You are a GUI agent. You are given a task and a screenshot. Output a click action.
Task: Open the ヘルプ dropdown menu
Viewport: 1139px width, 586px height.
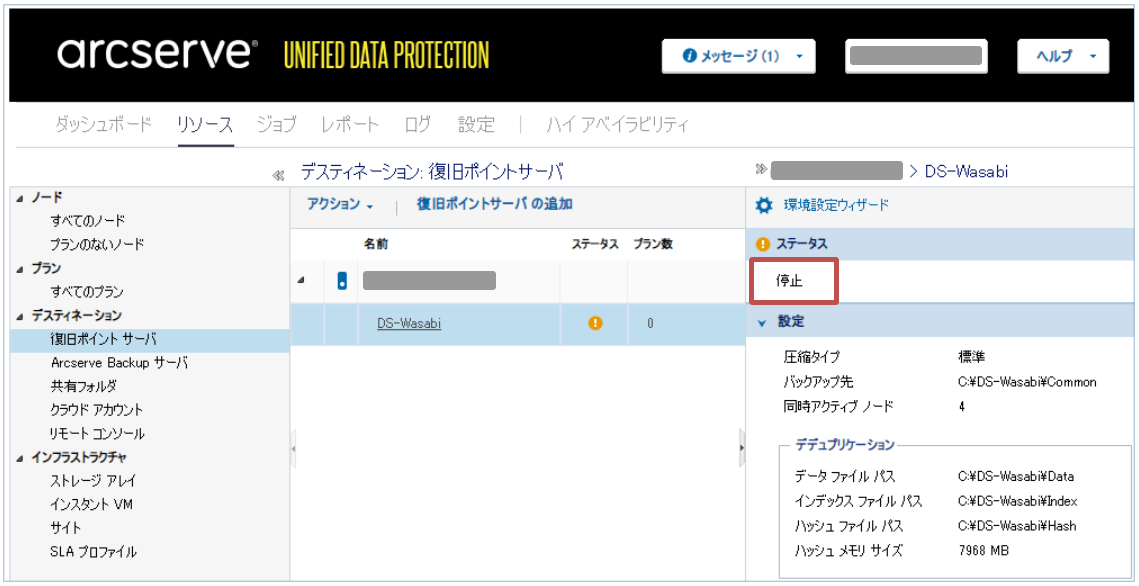point(1063,56)
